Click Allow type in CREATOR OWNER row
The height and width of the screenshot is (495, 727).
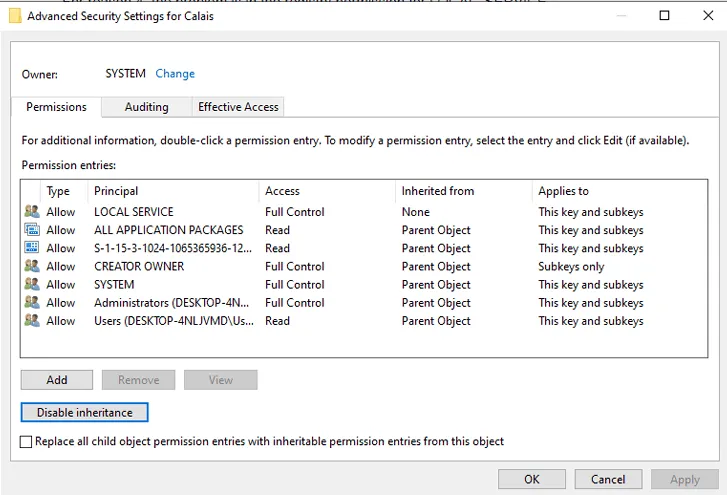(x=61, y=266)
